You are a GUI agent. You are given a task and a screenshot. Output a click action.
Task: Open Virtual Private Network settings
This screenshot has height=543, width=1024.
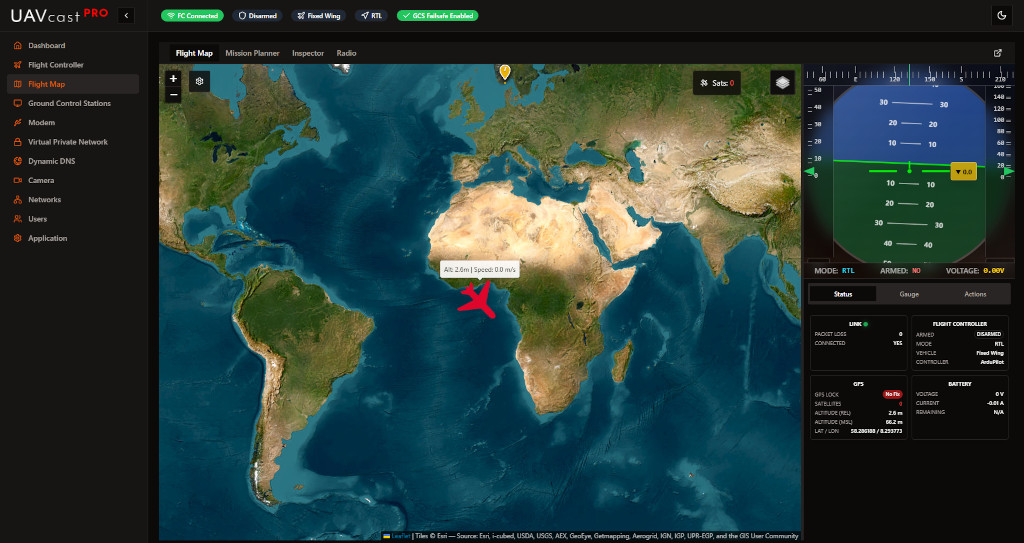coord(67,142)
